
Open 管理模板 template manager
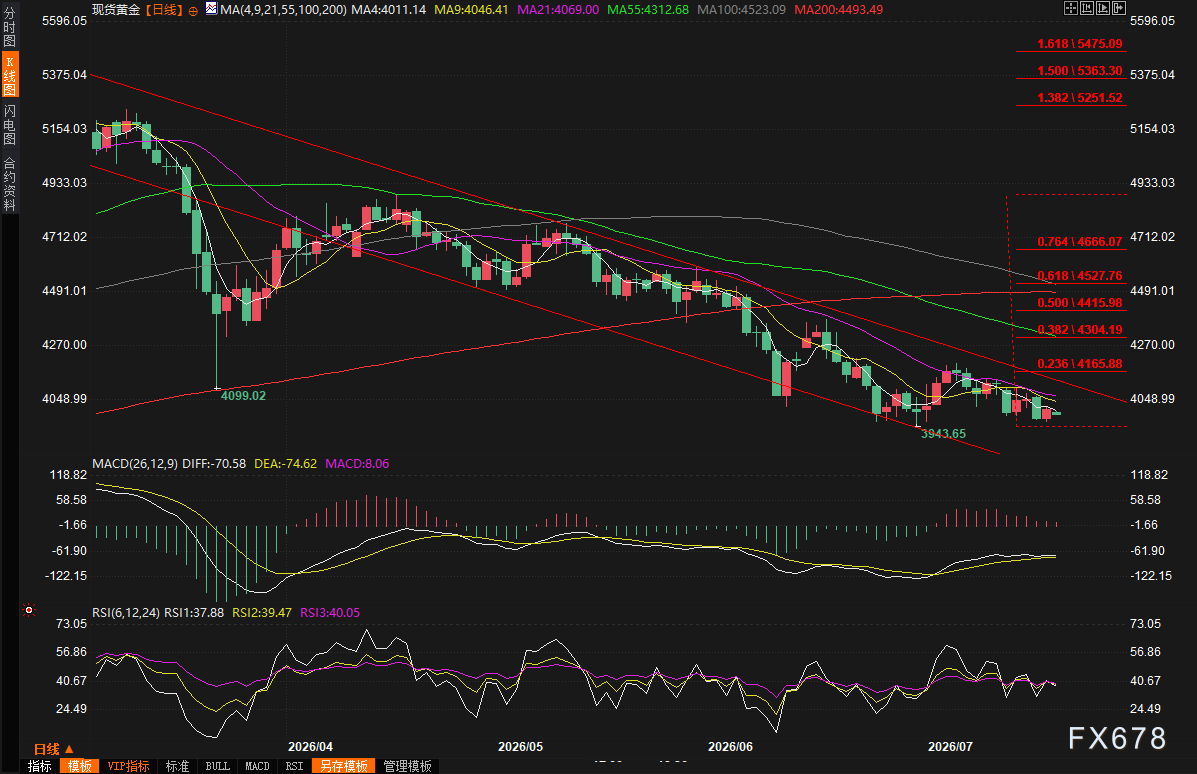pos(408,766)
